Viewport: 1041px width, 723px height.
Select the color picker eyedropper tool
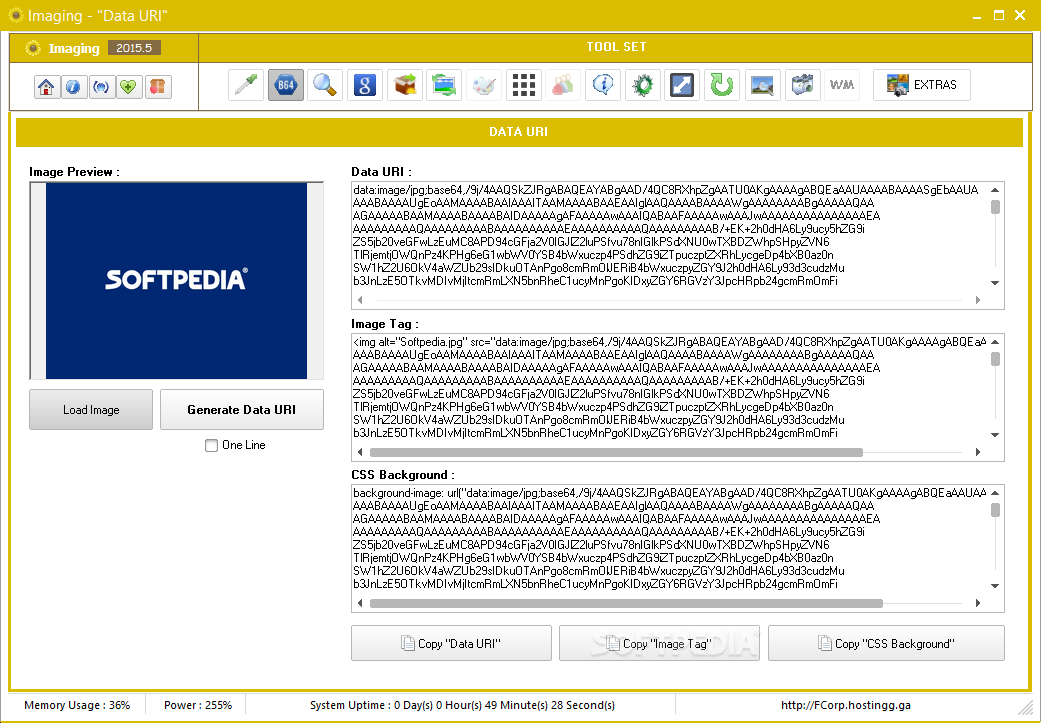(x=246, y=85)
